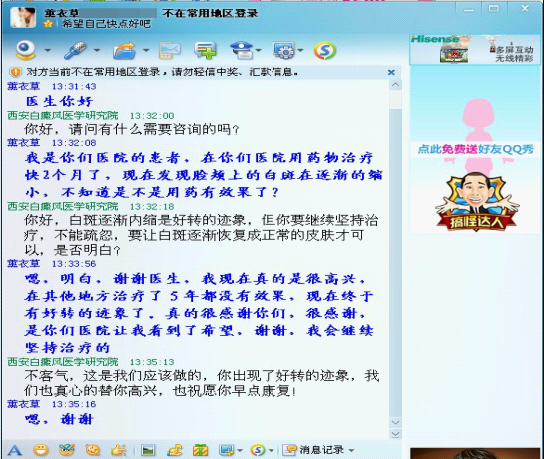This screenshot has width=544, height=459.
Task: Expand the applications dropdown arrow
Action: [x=300, y=50]
